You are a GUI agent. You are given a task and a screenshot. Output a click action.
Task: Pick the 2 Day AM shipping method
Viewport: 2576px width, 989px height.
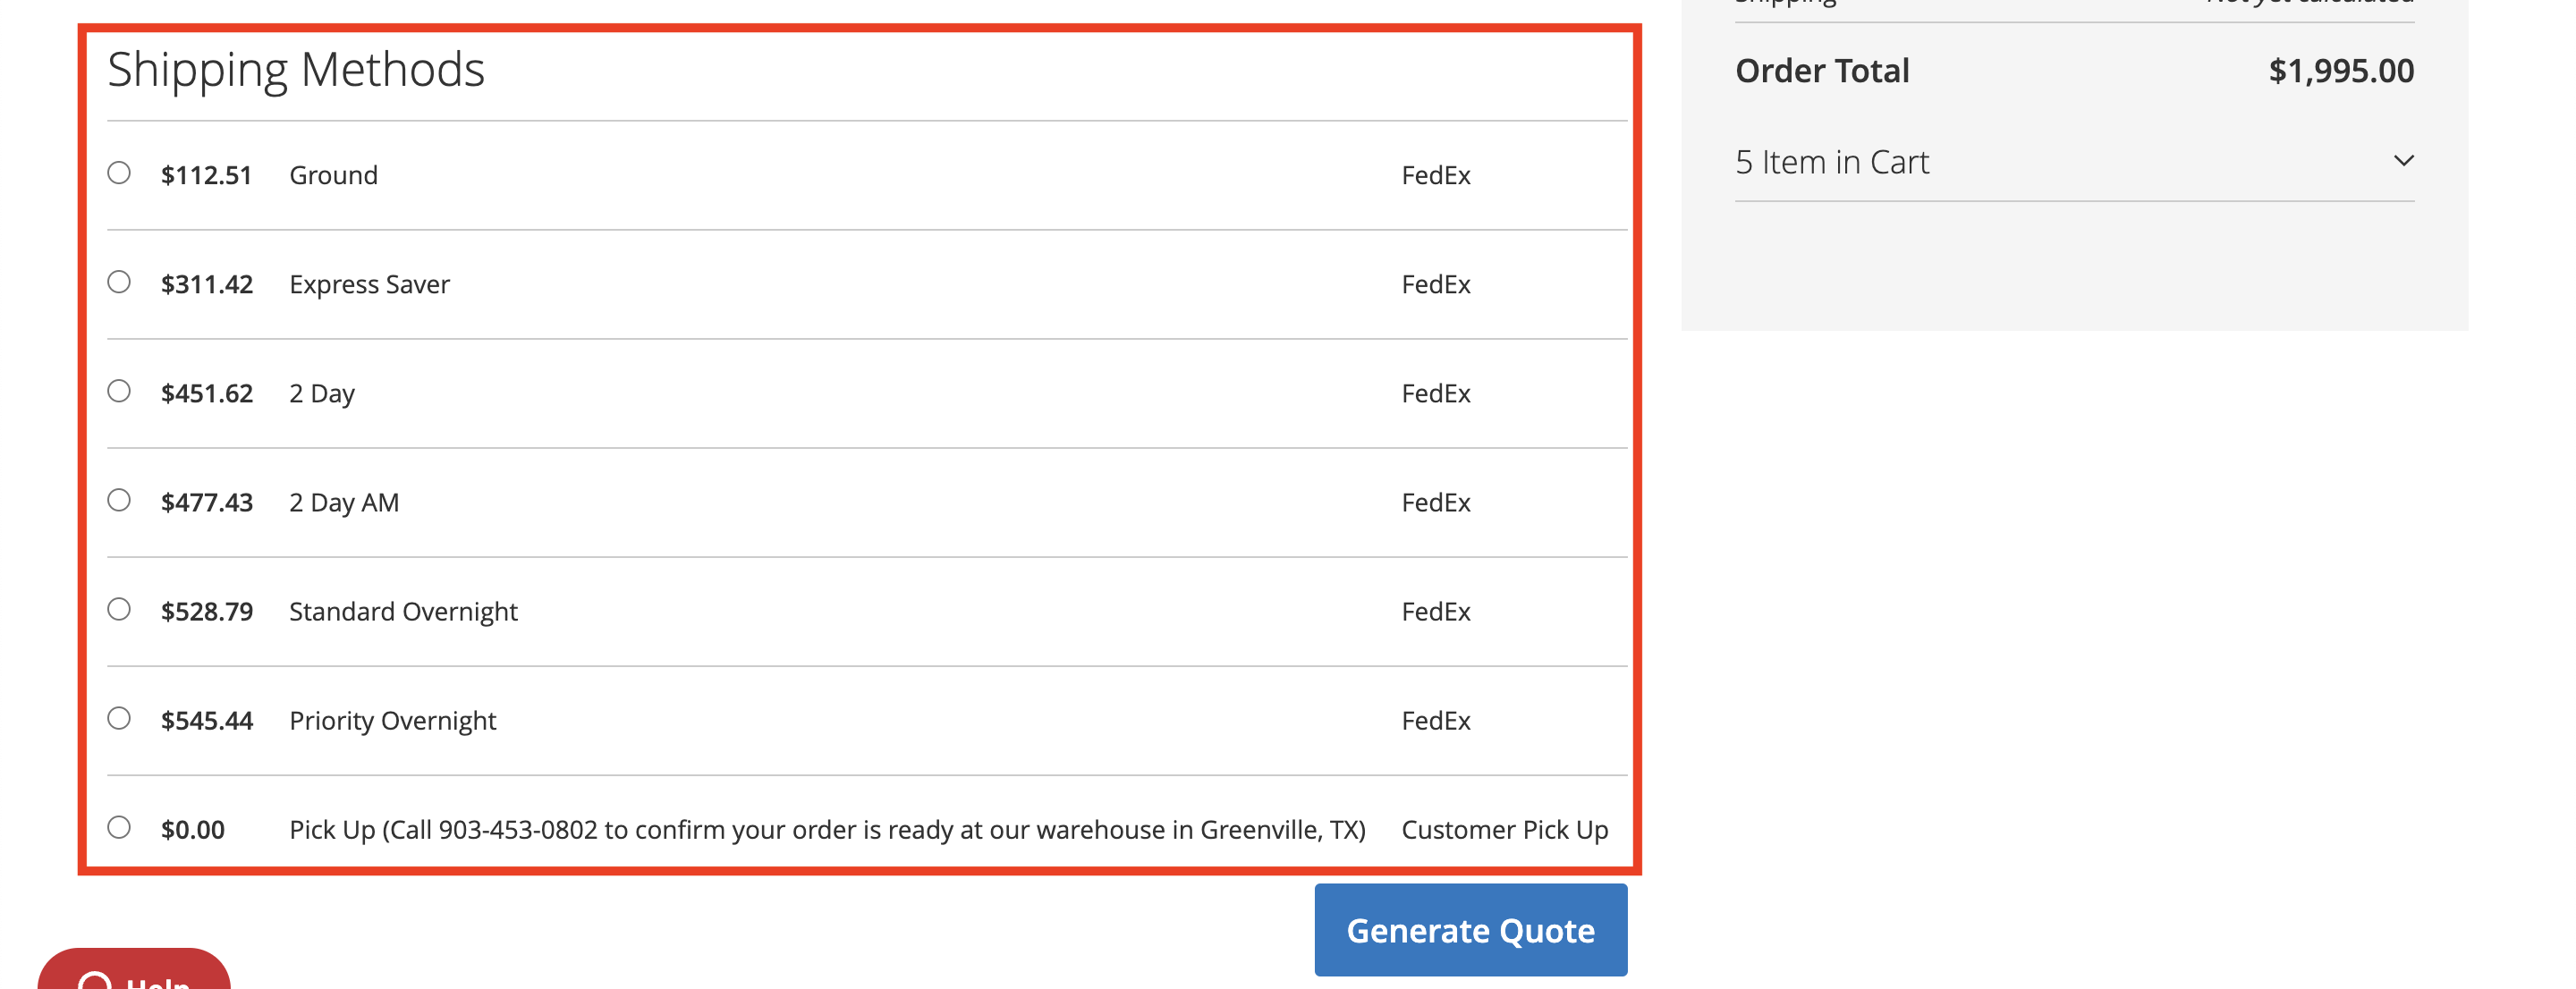(119, 500)
